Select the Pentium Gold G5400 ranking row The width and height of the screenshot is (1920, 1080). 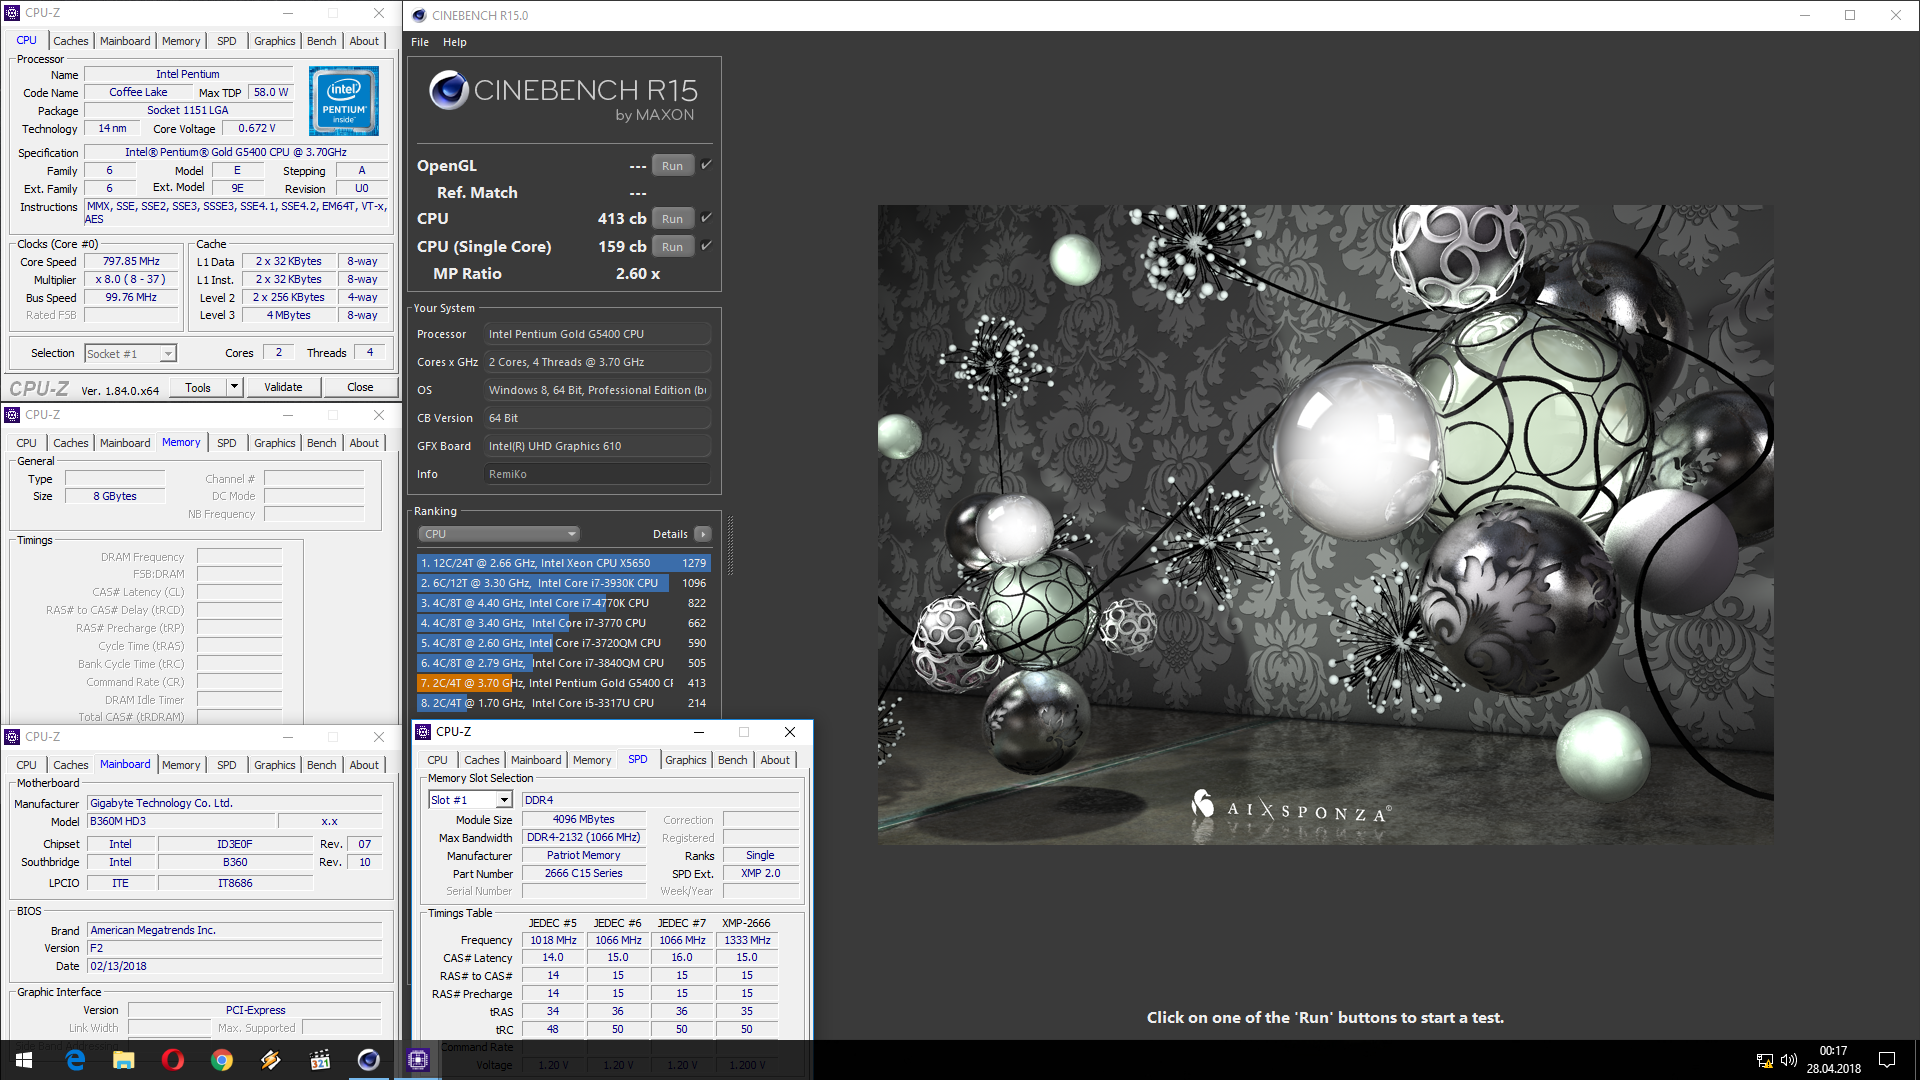(563, 683)
